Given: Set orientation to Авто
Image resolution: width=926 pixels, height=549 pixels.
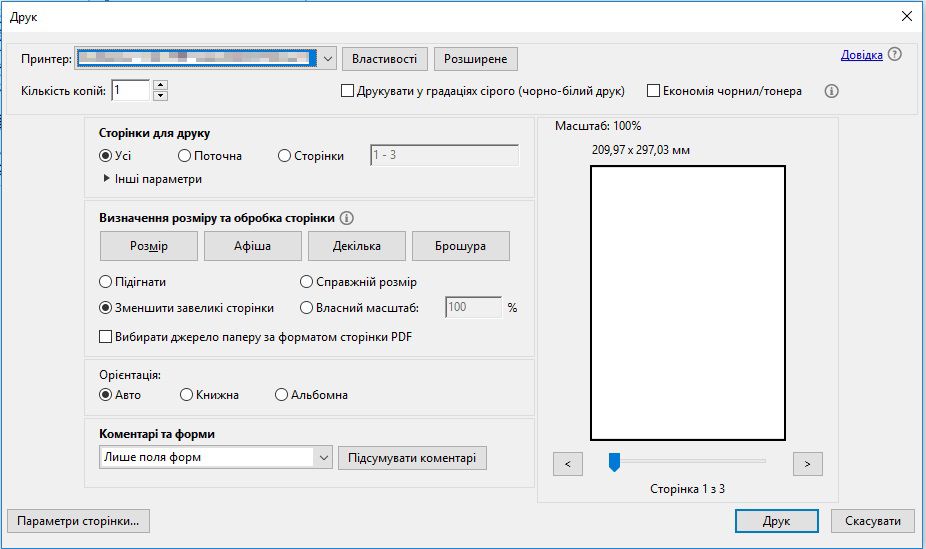Looking at the screenshot, I should (x=105, y=394).
